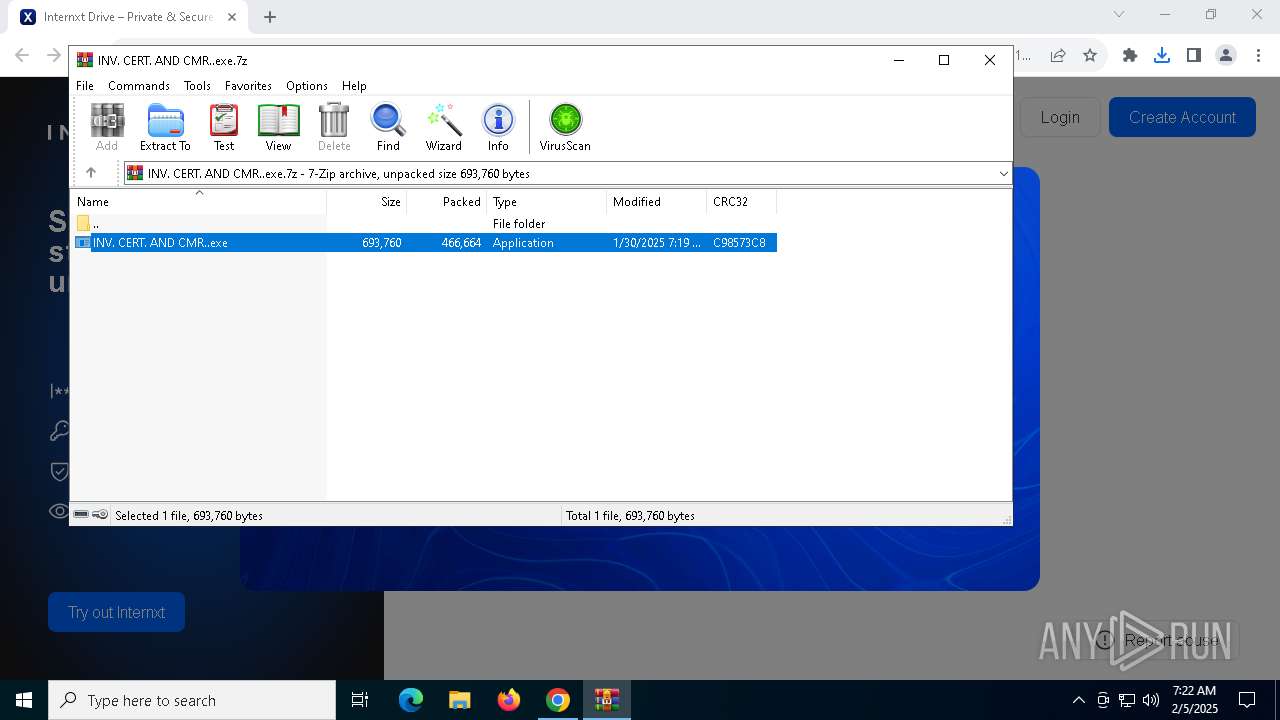This screenshot has height=720, width=1280.
Task: Open the Find tool in WinRAR
Action: point(388,127)
